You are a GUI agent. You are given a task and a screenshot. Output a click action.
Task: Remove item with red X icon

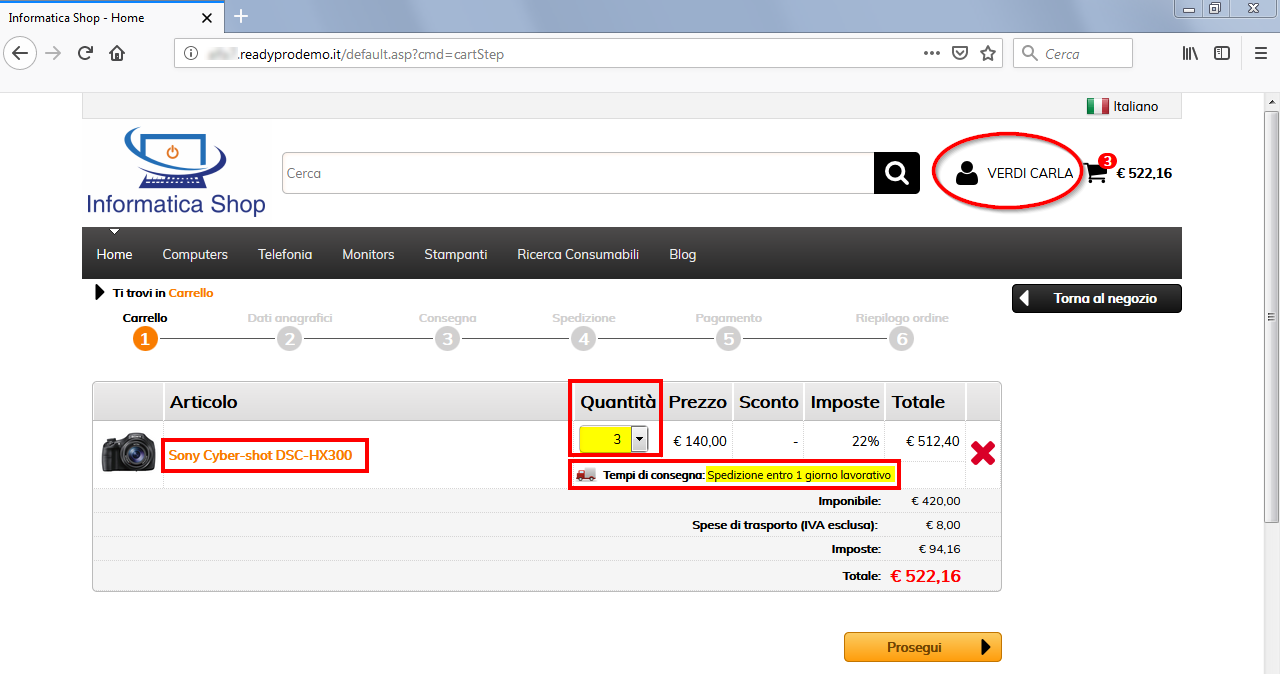tap(983, 453)
